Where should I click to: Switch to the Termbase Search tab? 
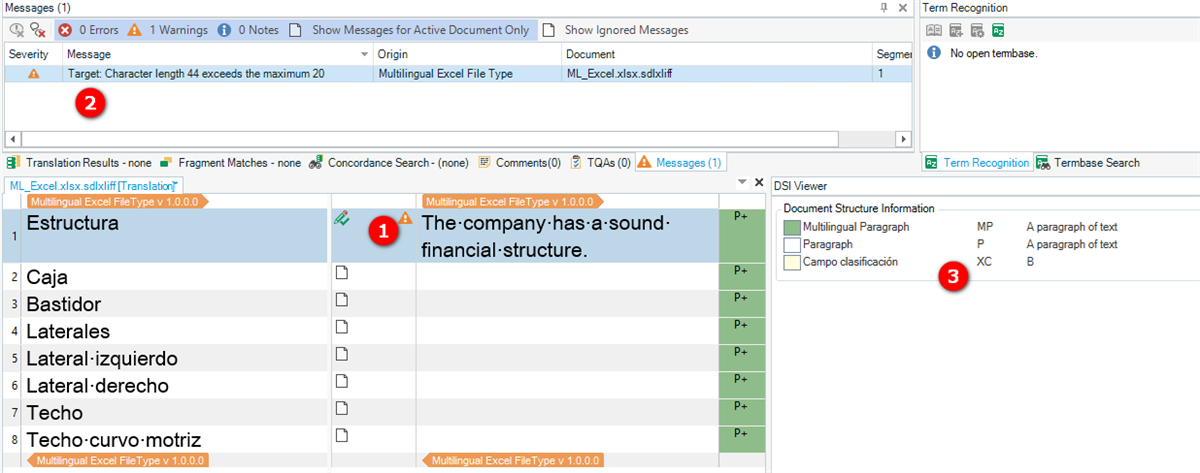[1087, 162]
